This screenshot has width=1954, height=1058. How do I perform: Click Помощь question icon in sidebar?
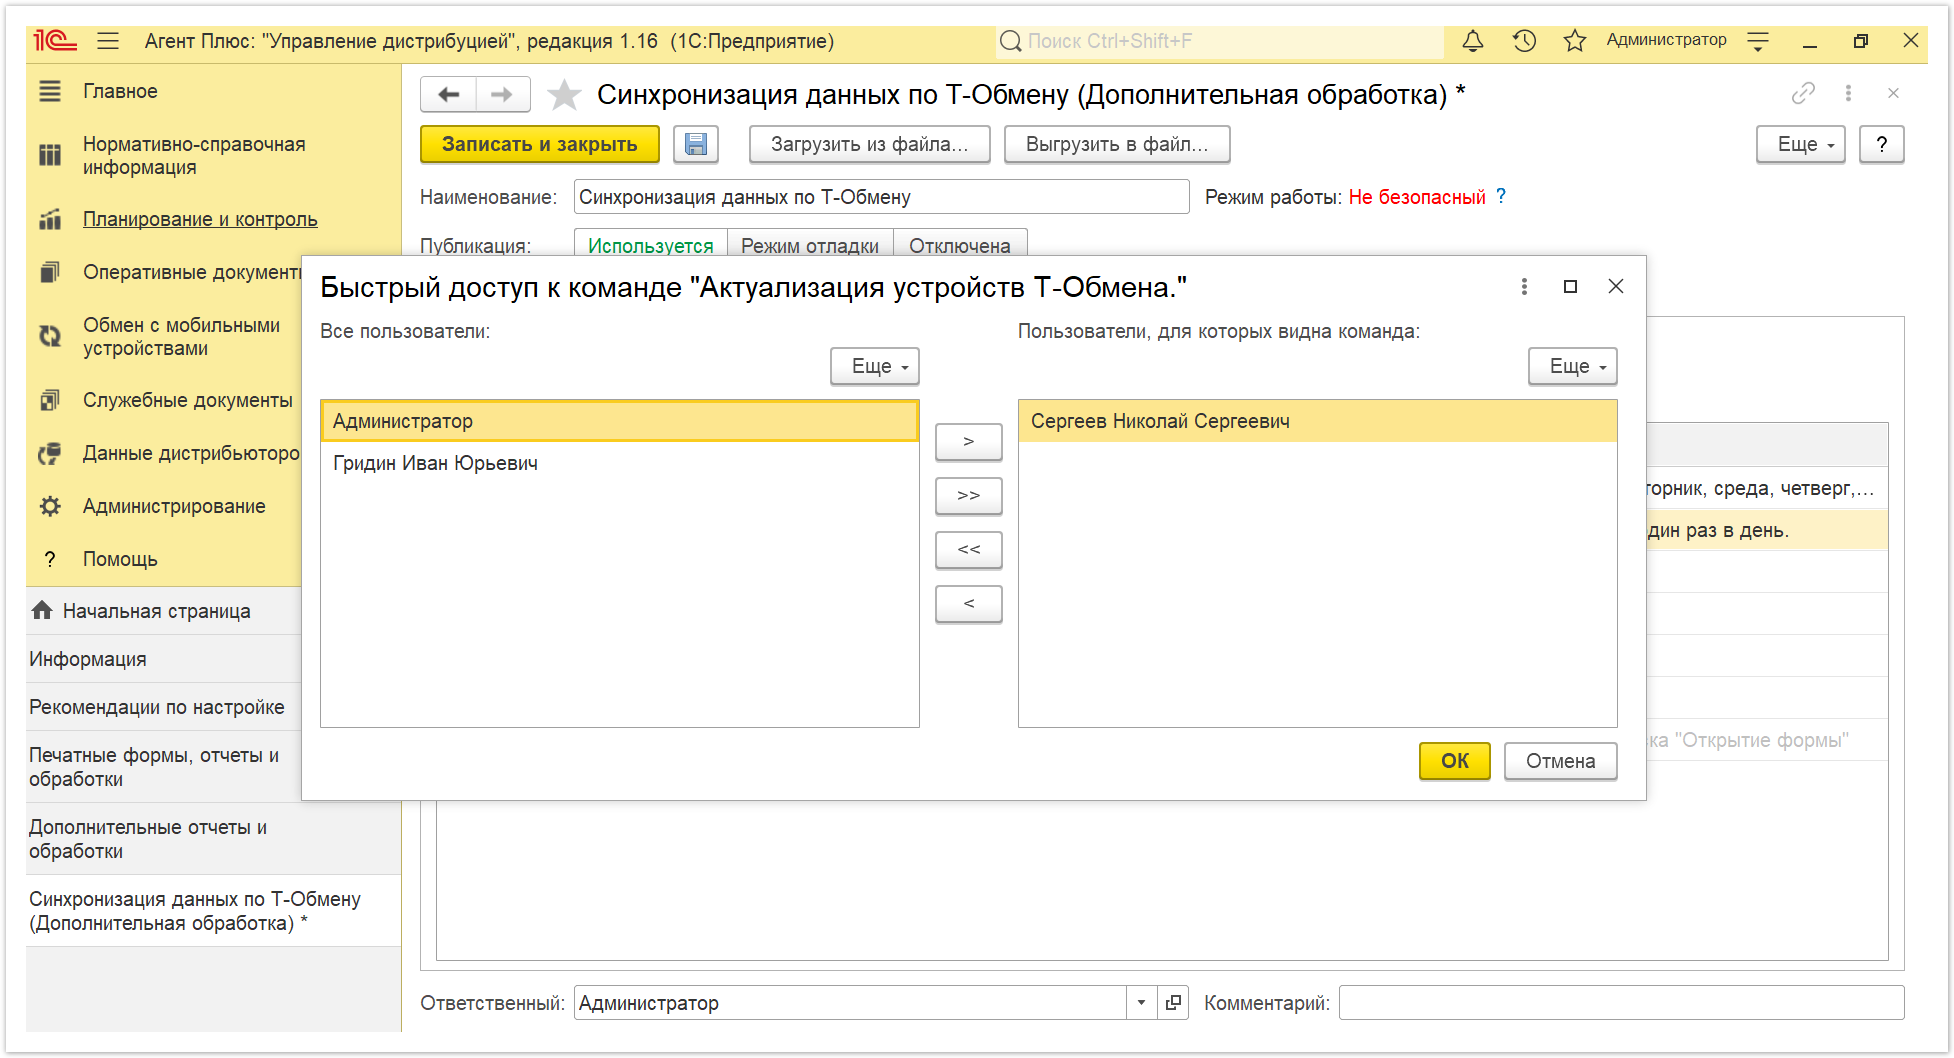pos(50,559)
